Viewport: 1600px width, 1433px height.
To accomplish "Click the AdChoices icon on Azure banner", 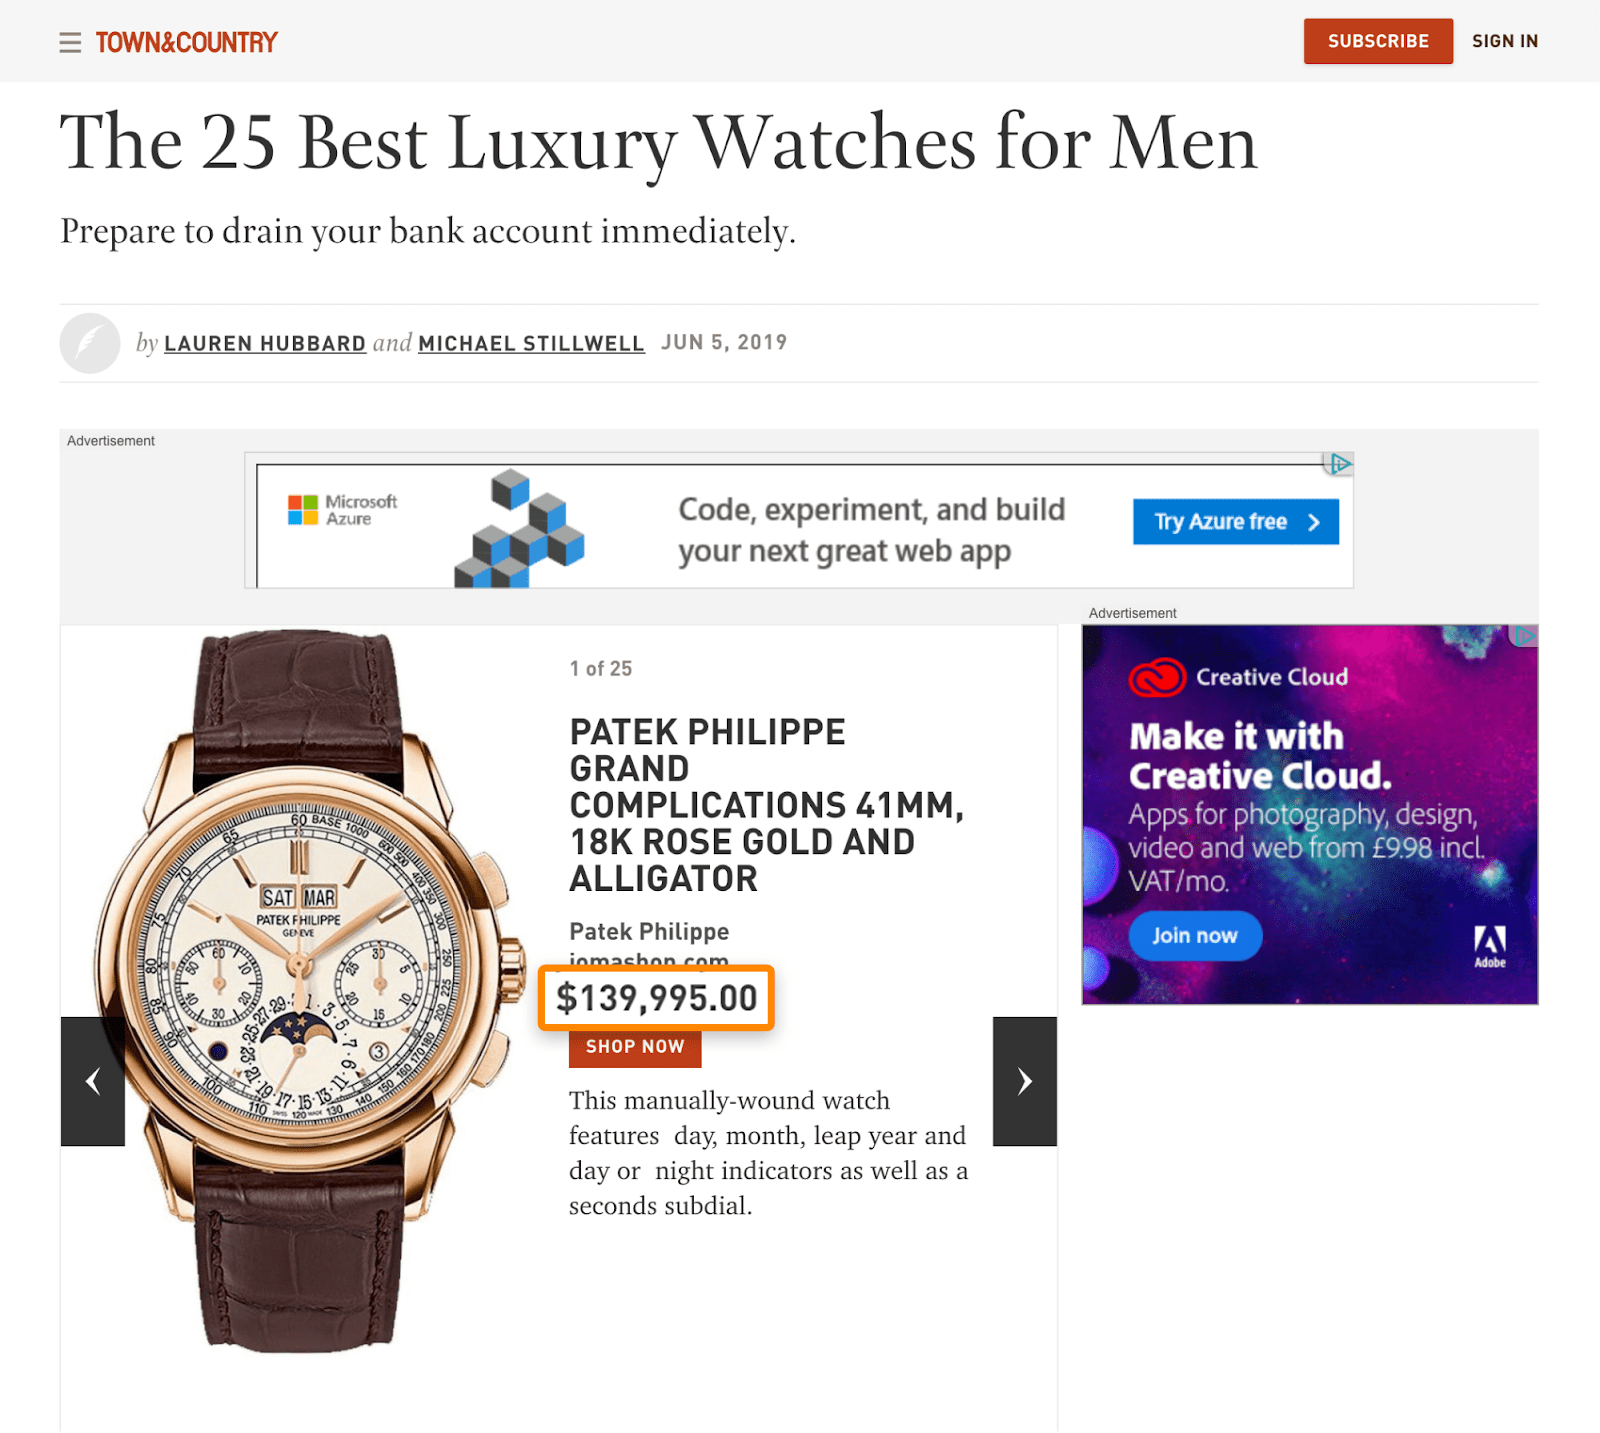I will [1339, 464].
